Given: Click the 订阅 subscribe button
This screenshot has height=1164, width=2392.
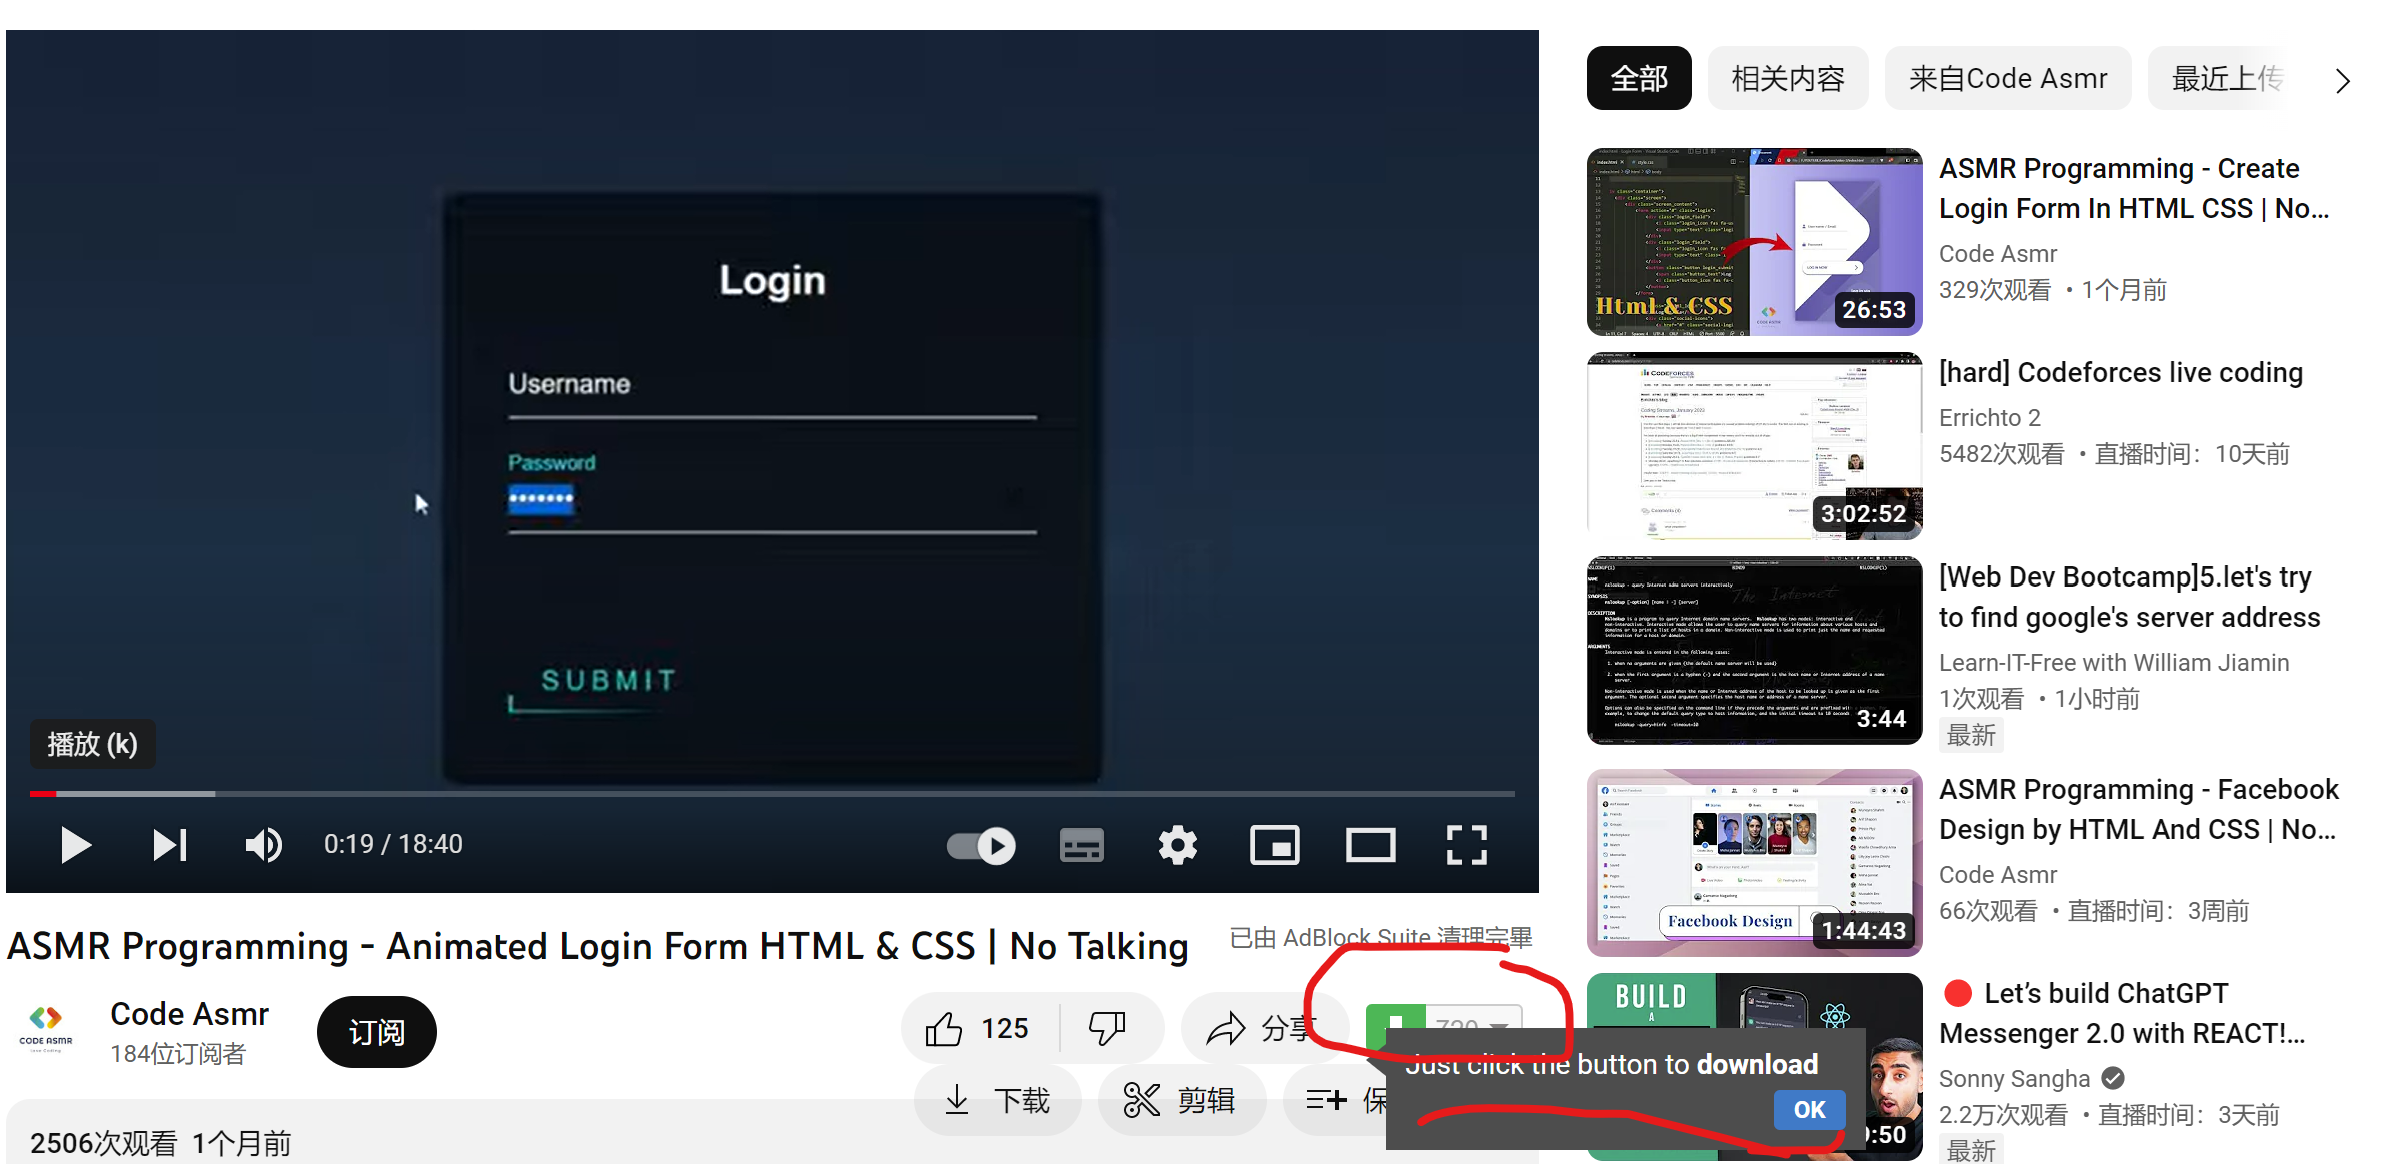Looking at the screenshot, I should click(x=376, y=1032).
